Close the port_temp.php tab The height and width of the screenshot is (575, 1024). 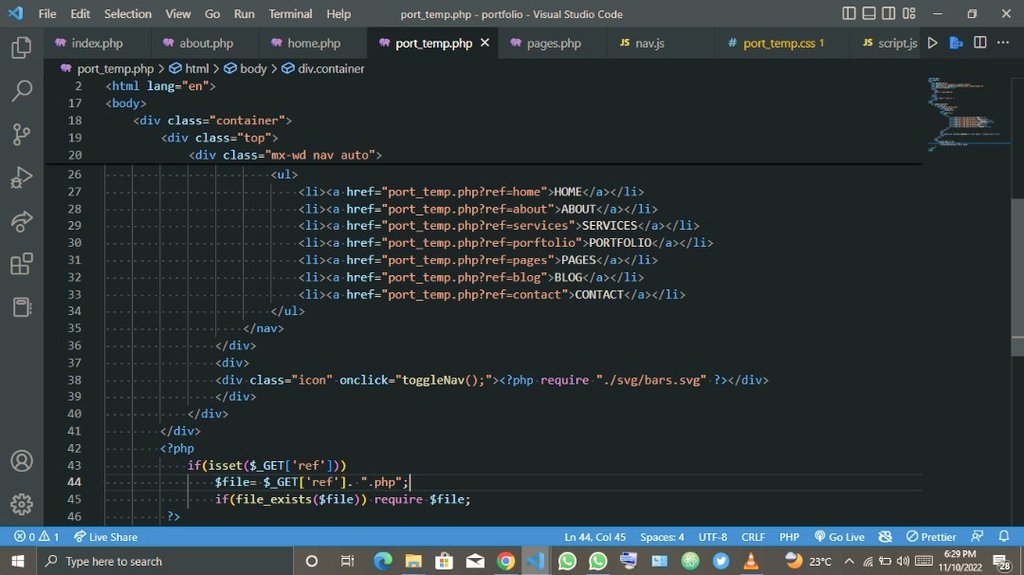pos(485,42)
